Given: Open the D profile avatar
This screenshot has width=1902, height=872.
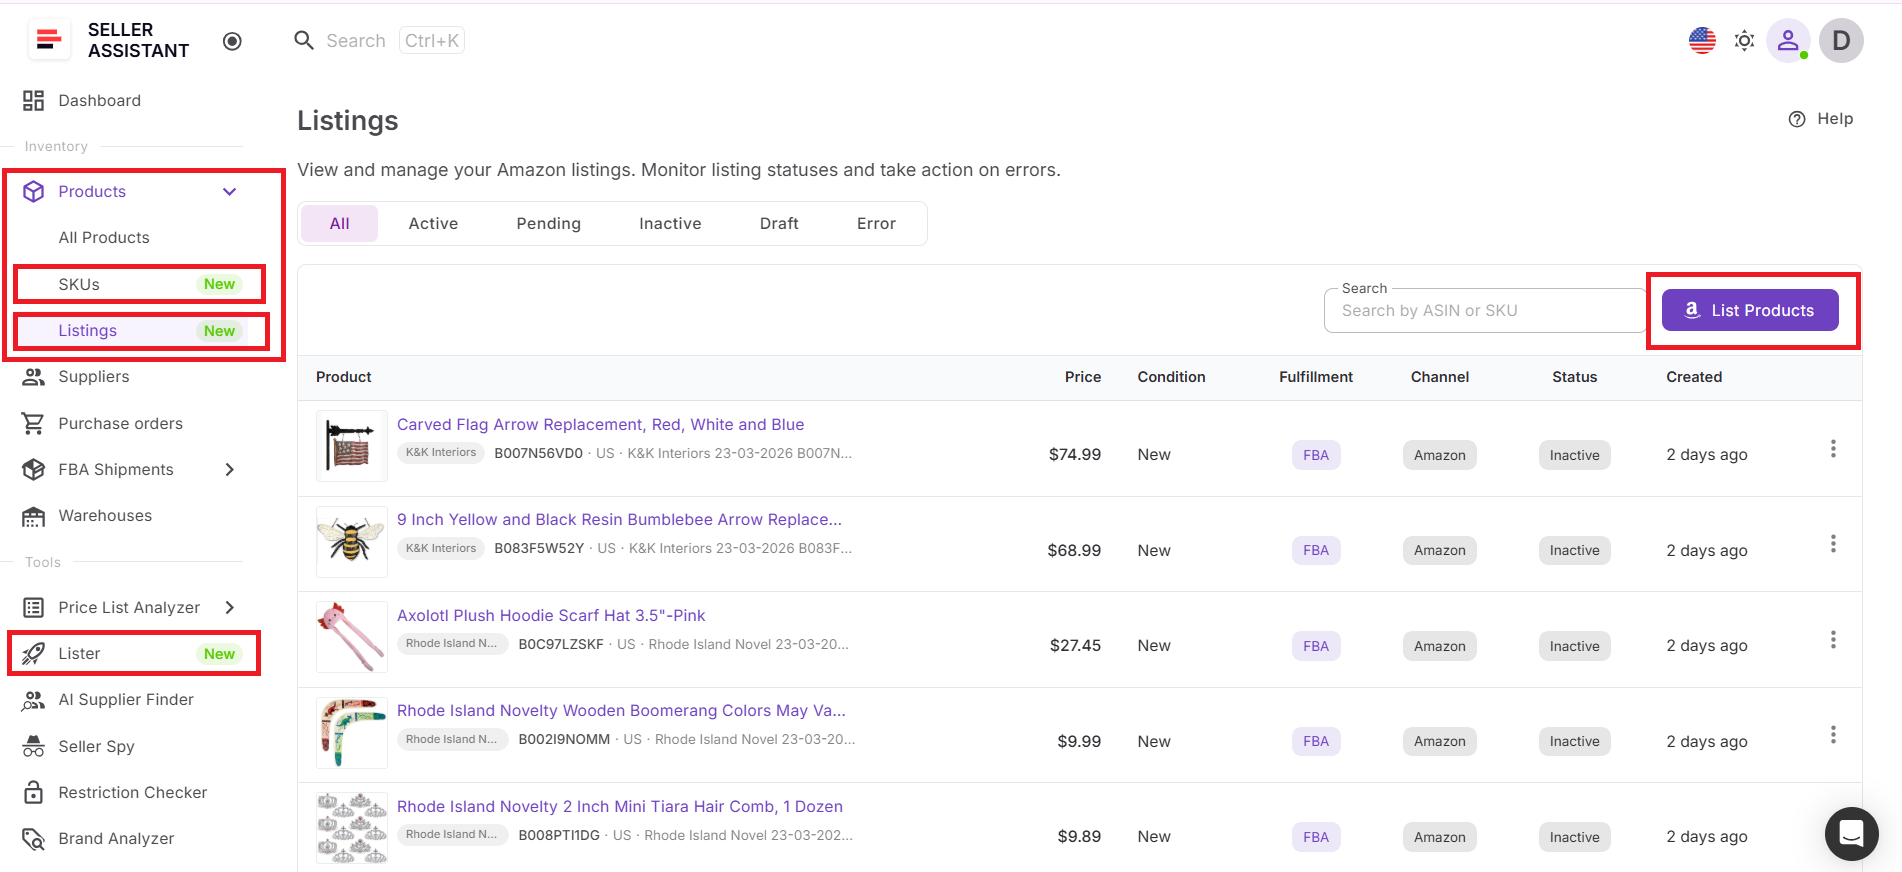Looking at the screenshot, I should [1841, 41].
